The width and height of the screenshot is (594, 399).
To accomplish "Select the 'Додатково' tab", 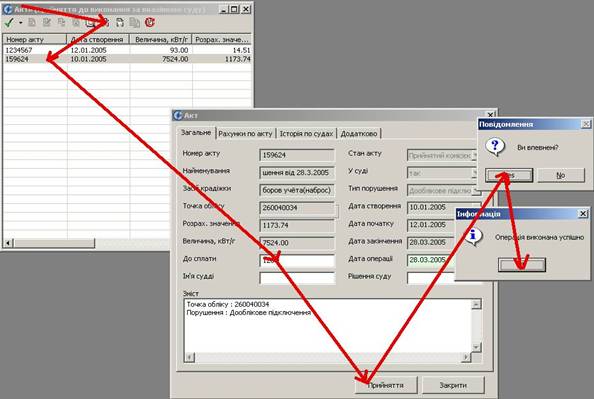I will [359, 133].
